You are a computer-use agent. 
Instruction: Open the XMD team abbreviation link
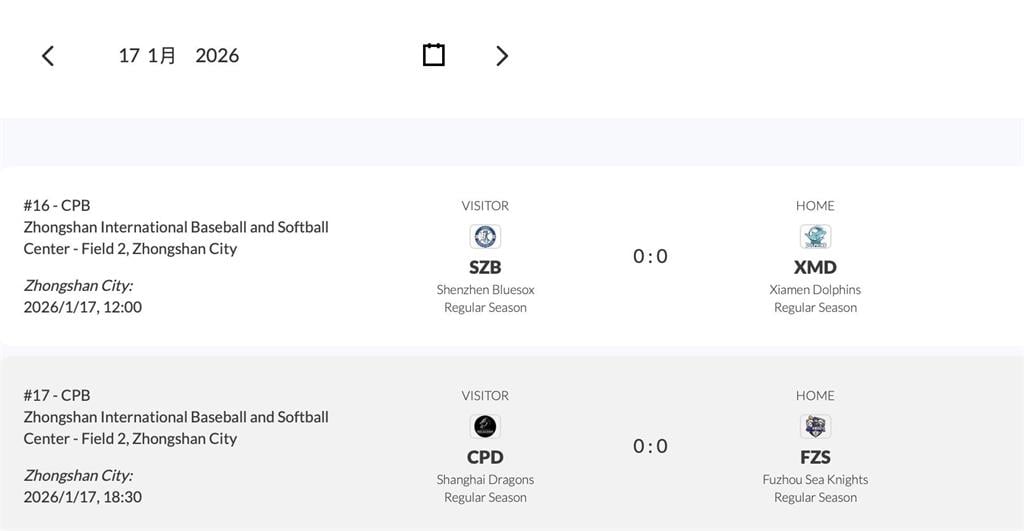(815, 267)
